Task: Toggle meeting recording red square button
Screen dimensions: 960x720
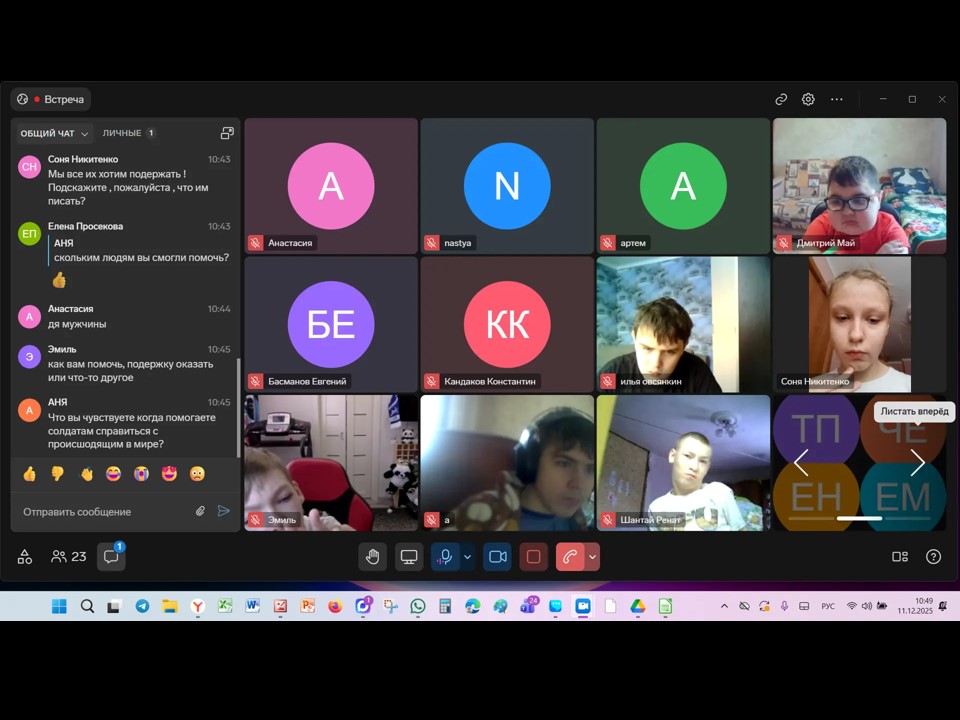Action: pyautogui.click(x=533, y=557)
